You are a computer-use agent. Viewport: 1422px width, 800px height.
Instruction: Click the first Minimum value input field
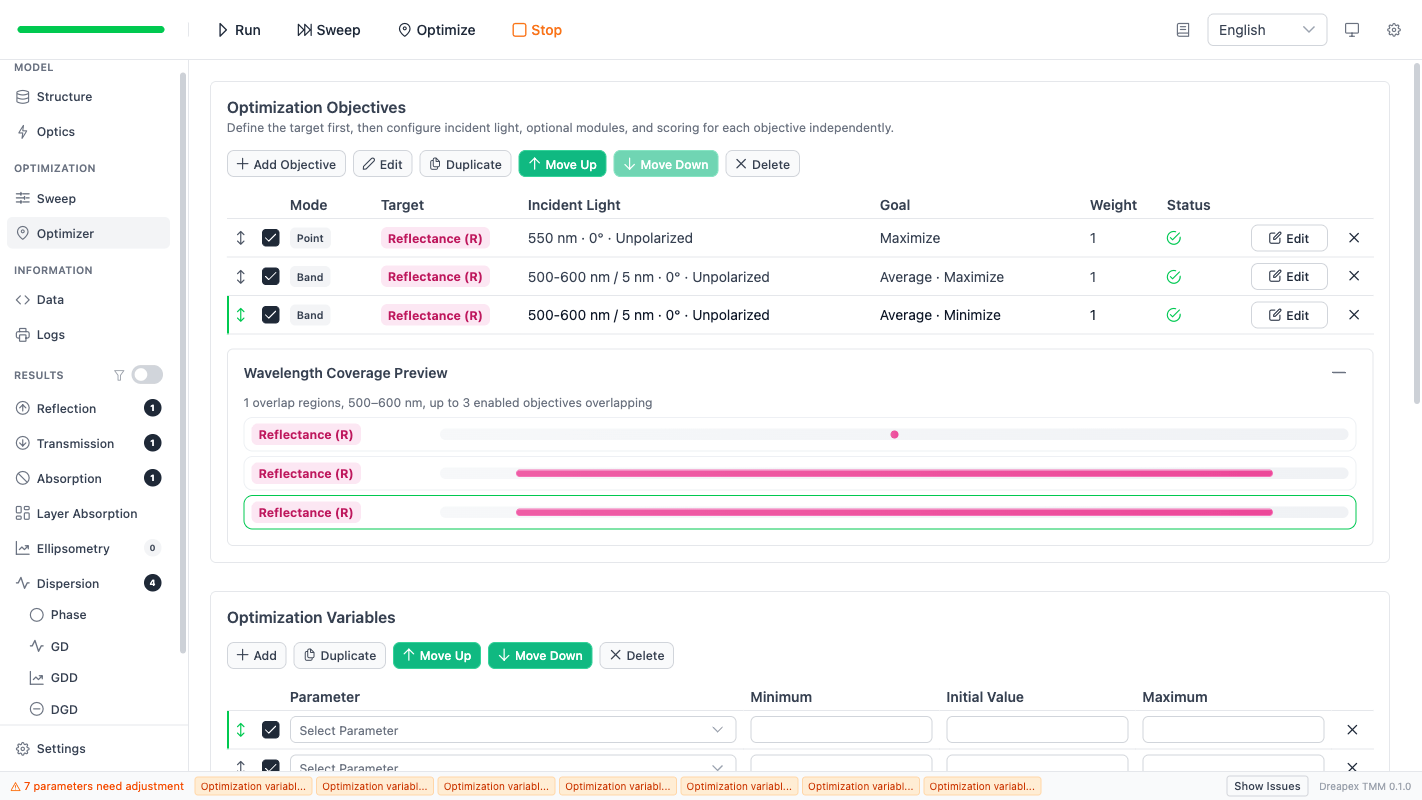[x=840, y=729]
